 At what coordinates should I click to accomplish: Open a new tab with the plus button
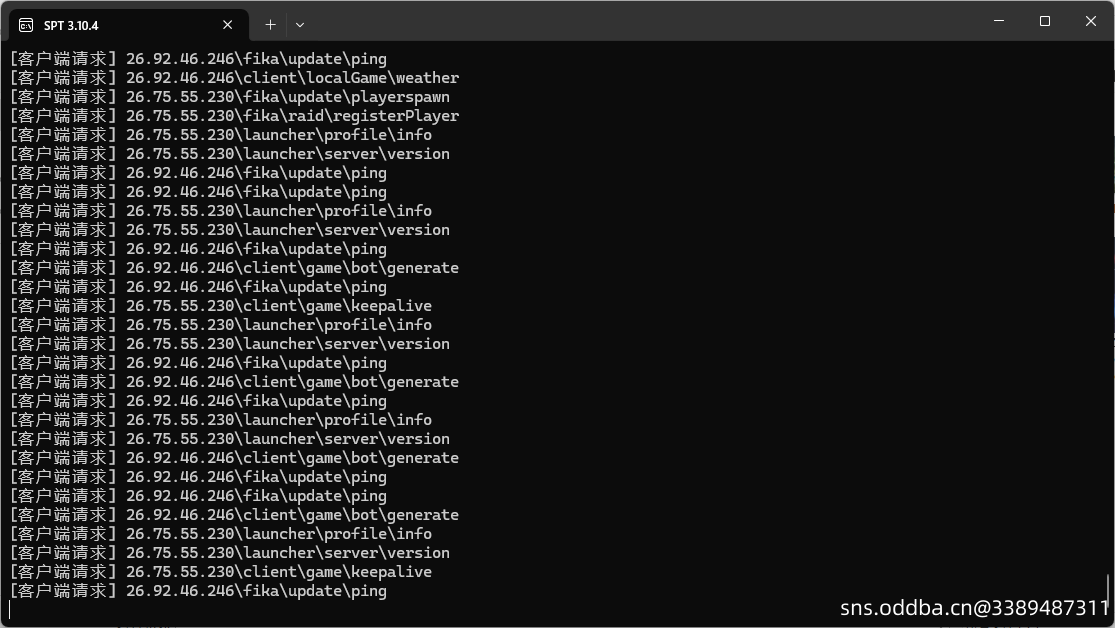click(270, 25)
